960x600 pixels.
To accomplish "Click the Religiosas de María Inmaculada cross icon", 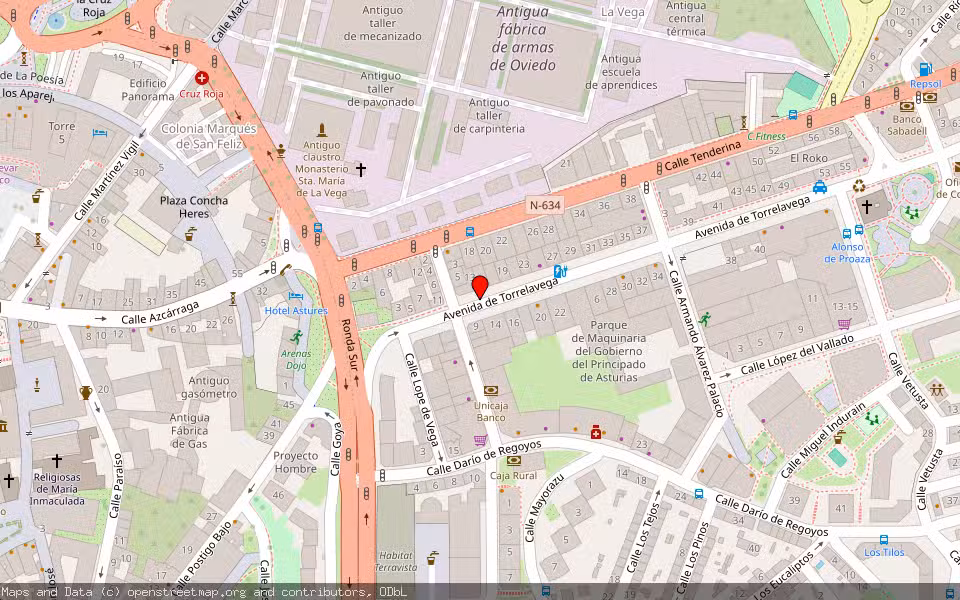I will [x=56, y=459].
